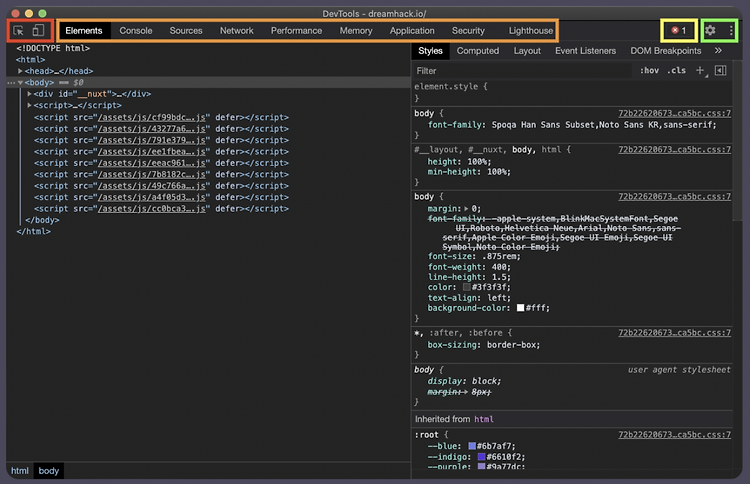Open stylesheet link beside :root rule

pyautogui.click(x=674, y=435)
